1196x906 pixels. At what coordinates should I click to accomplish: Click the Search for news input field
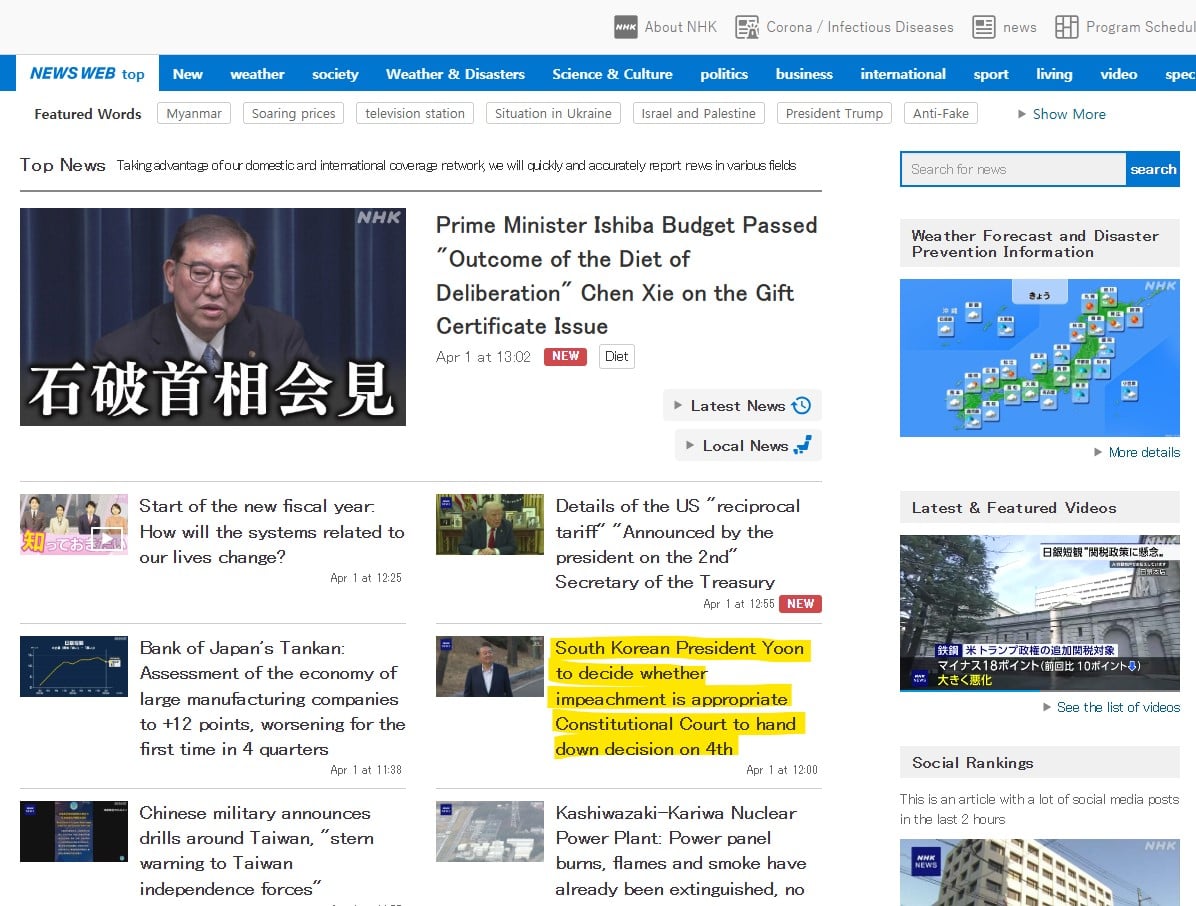1013,169
